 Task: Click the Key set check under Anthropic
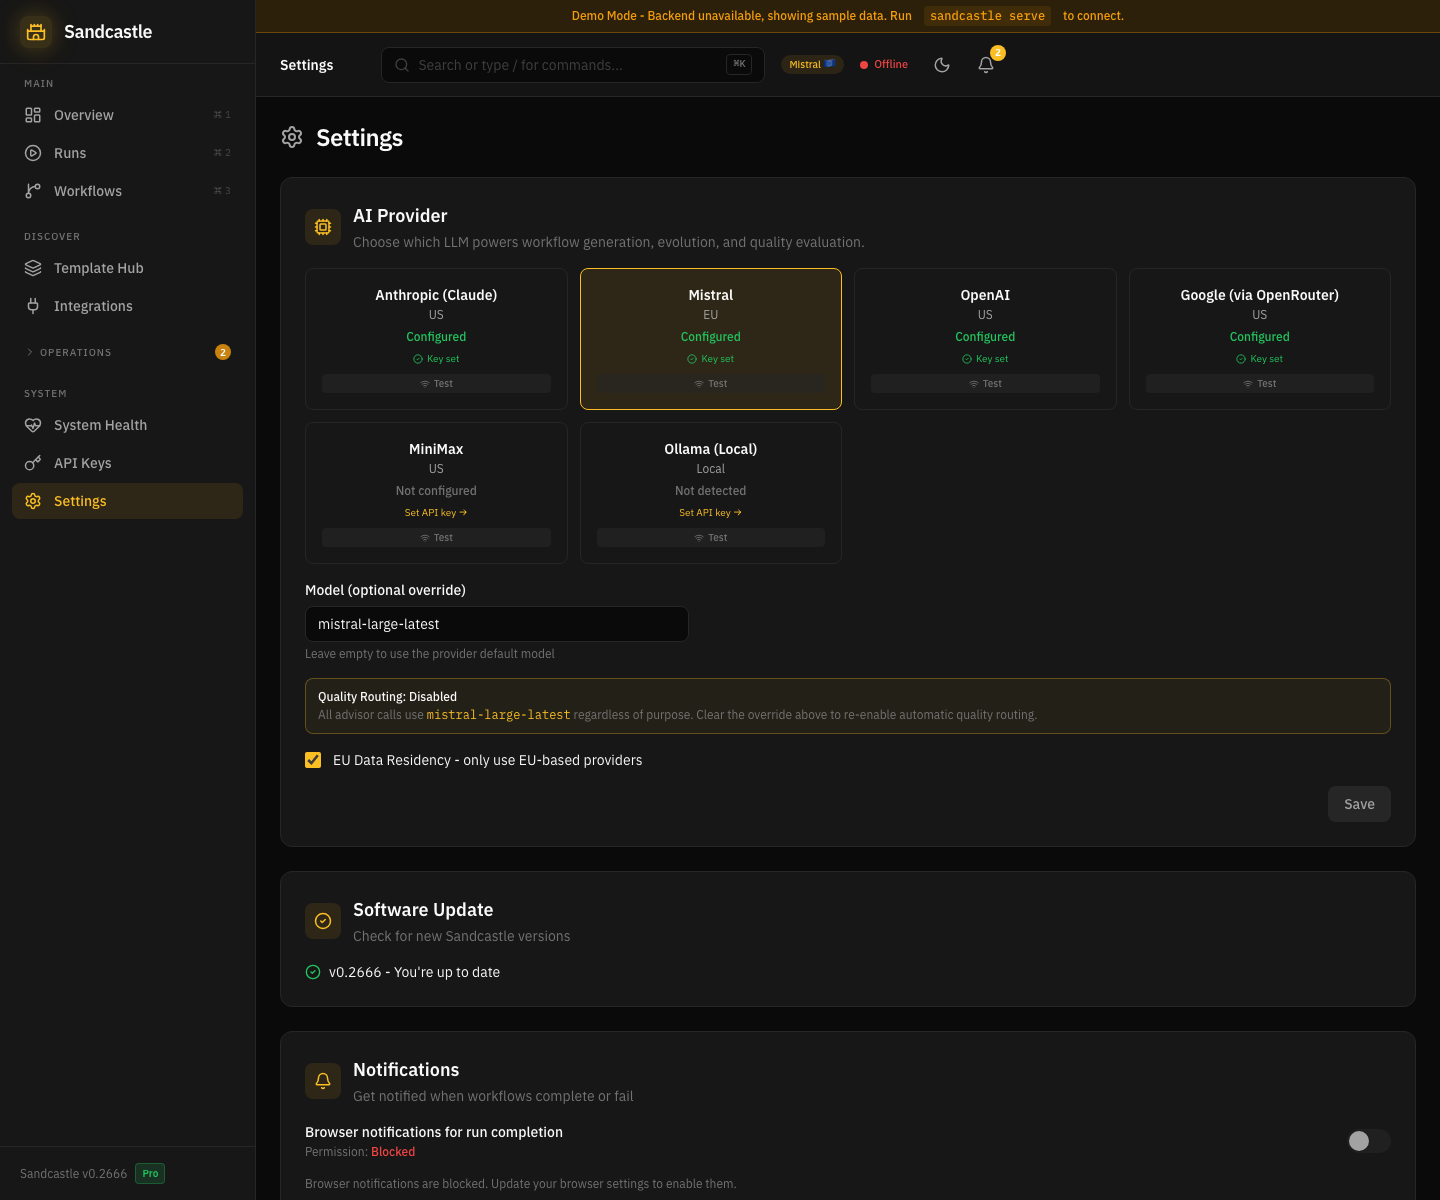coord(436,359)
